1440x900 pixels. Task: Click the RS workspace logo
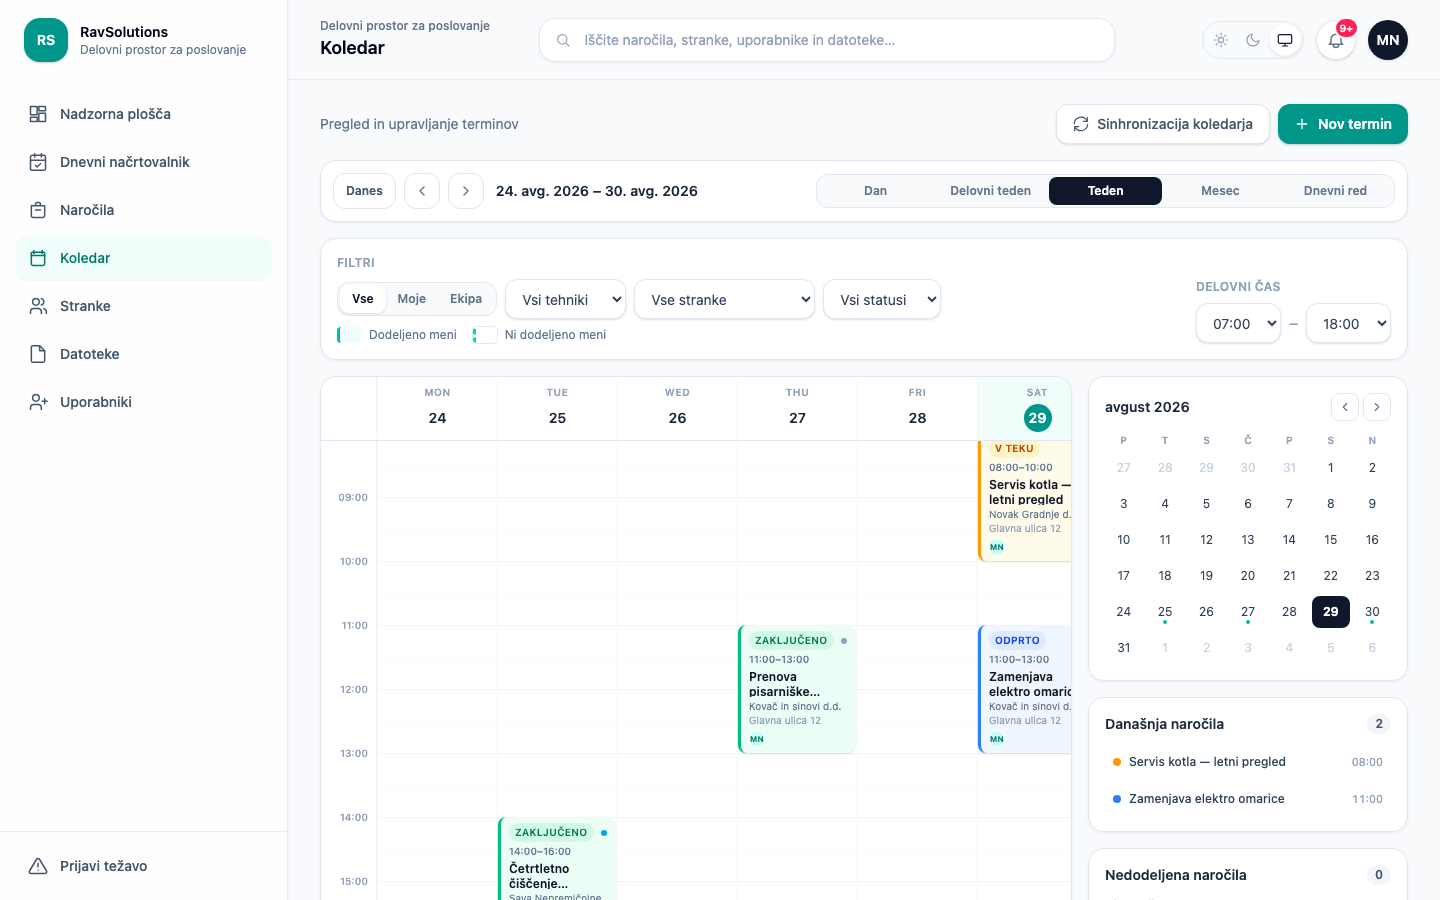pyautogui.click(x=46, y=40)
